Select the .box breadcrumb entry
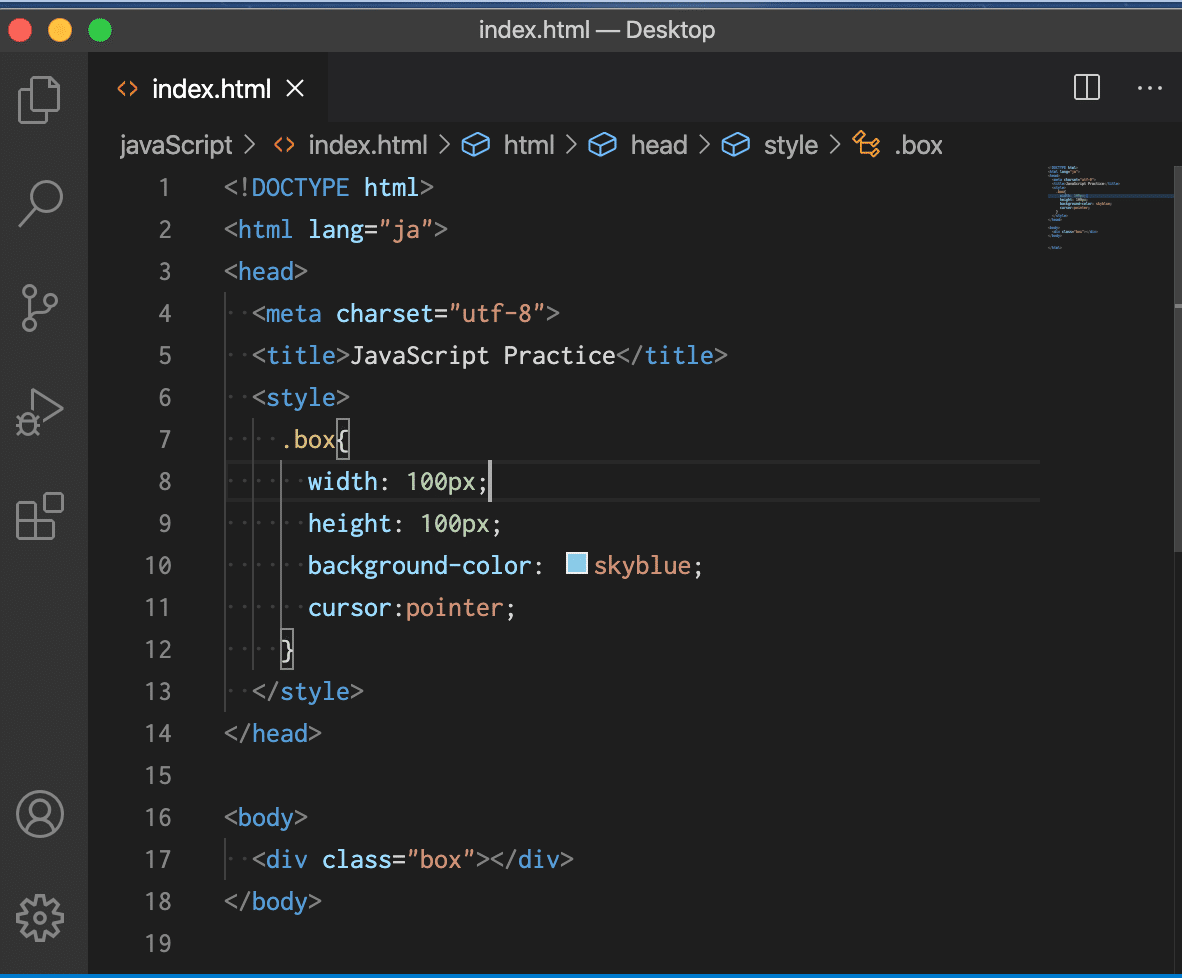The height and width of the screenshot is (978, 1182). (917, 145)
